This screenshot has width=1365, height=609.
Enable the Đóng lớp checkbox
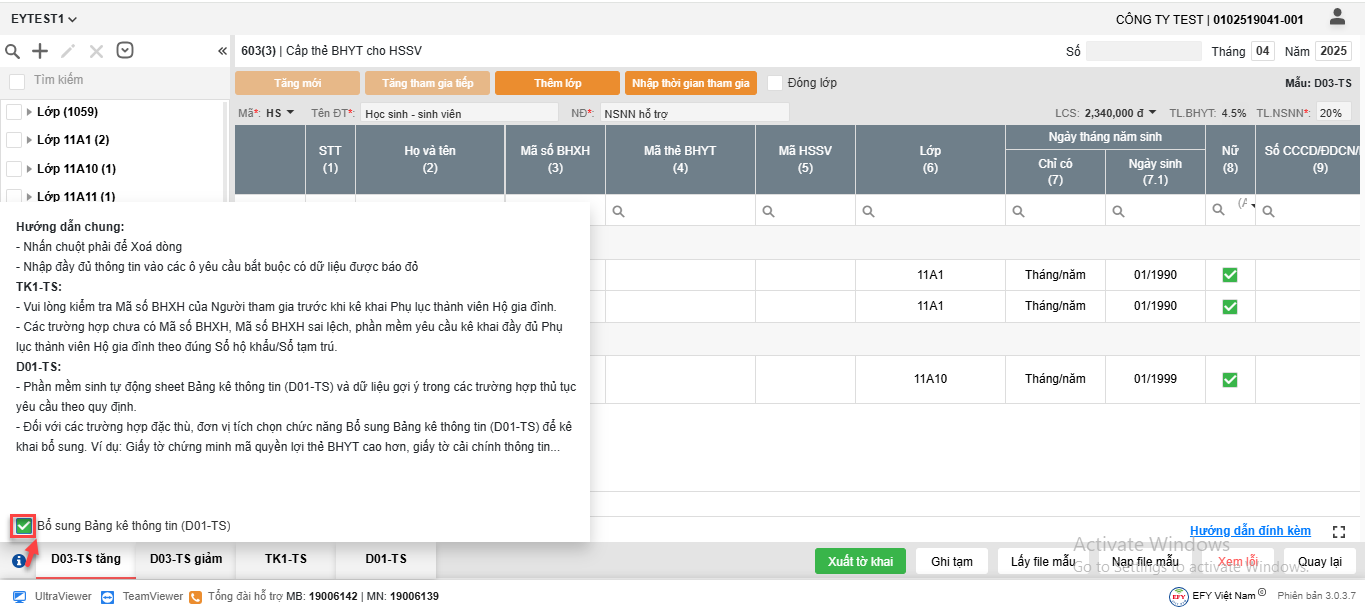click(x=775, y=83)
